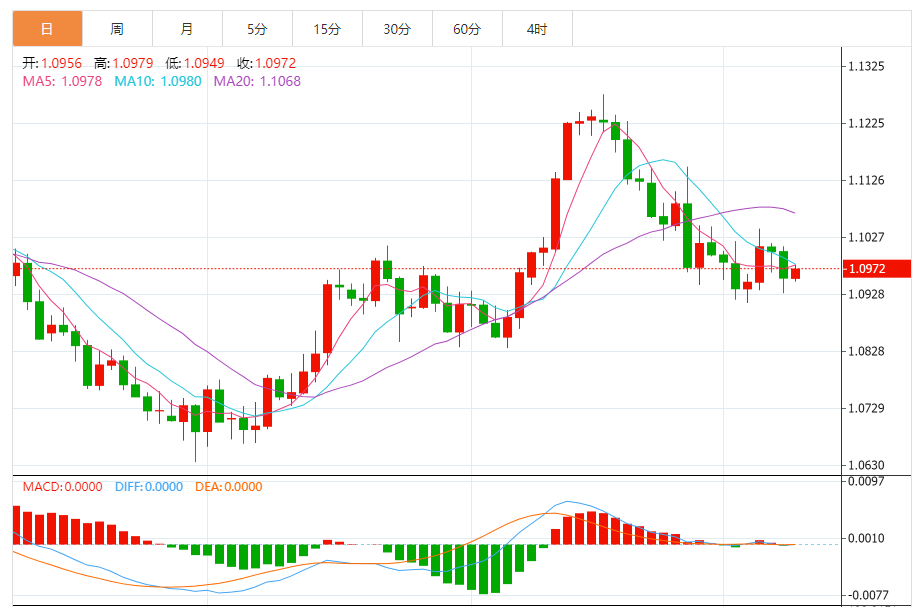Click the 1.0828 price axis label
The height and width of the screenshot is (607, 923).
(866, 351)
